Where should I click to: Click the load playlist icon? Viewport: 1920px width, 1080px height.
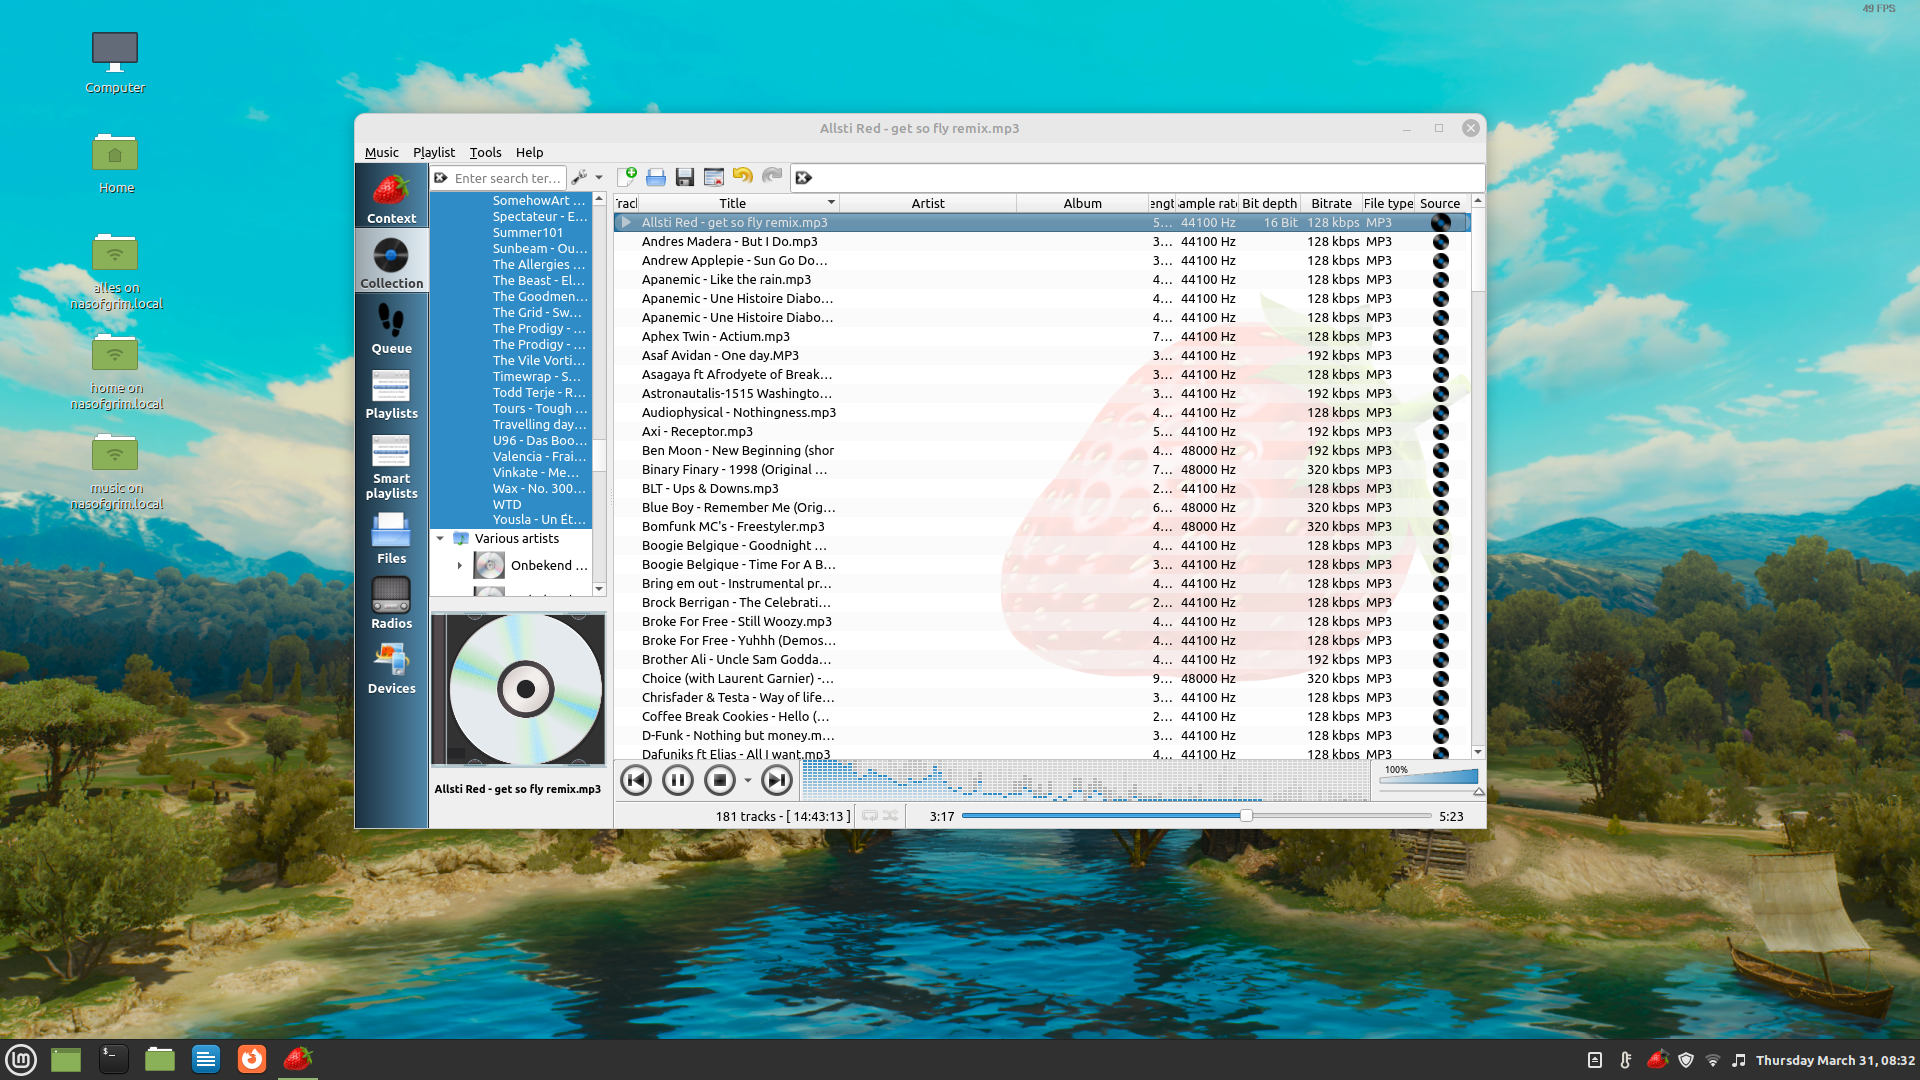[656, 177]
